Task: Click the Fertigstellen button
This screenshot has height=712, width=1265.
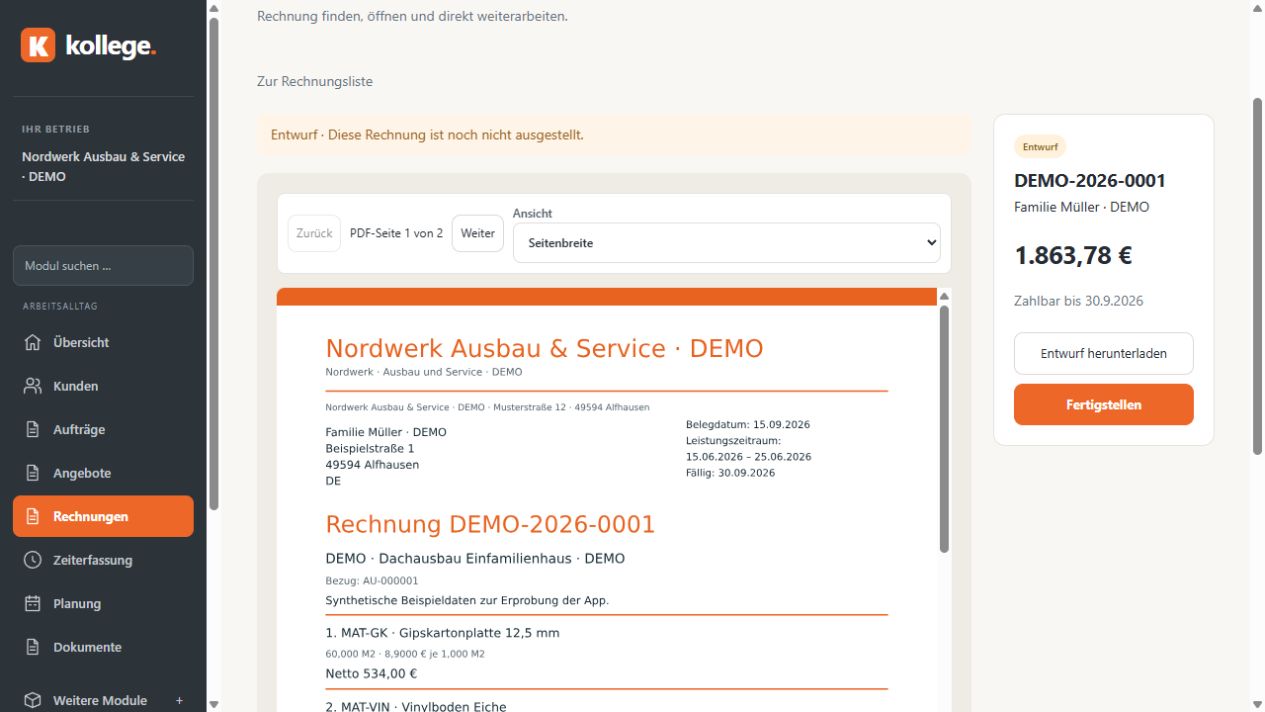Action: [1103, 405]
